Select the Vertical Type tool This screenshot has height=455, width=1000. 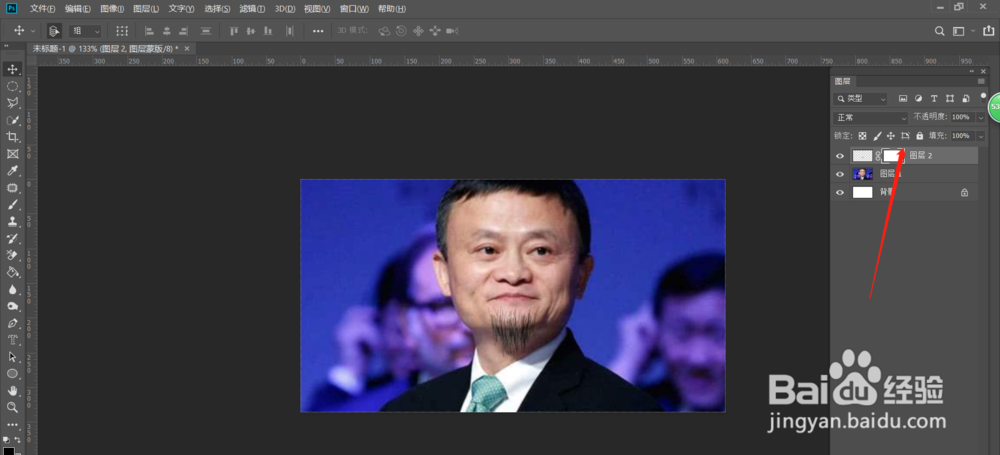(x=12, y=339)
